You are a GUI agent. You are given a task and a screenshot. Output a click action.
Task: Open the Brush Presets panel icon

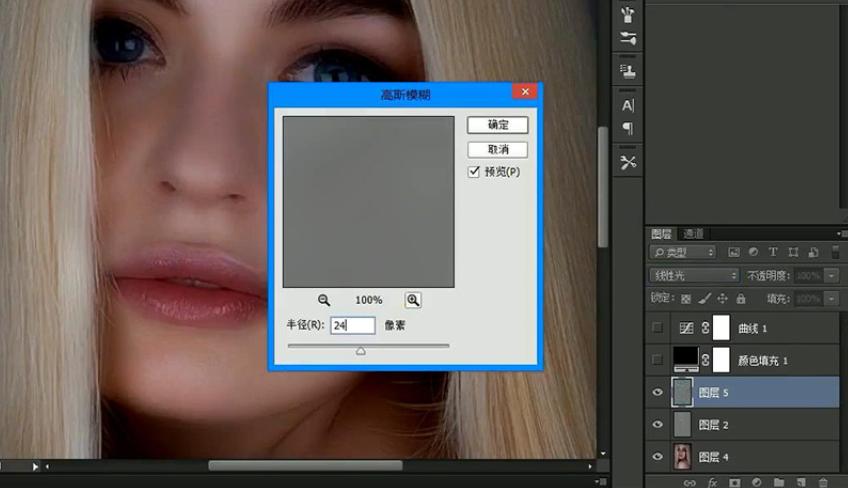tap(628, 14)
